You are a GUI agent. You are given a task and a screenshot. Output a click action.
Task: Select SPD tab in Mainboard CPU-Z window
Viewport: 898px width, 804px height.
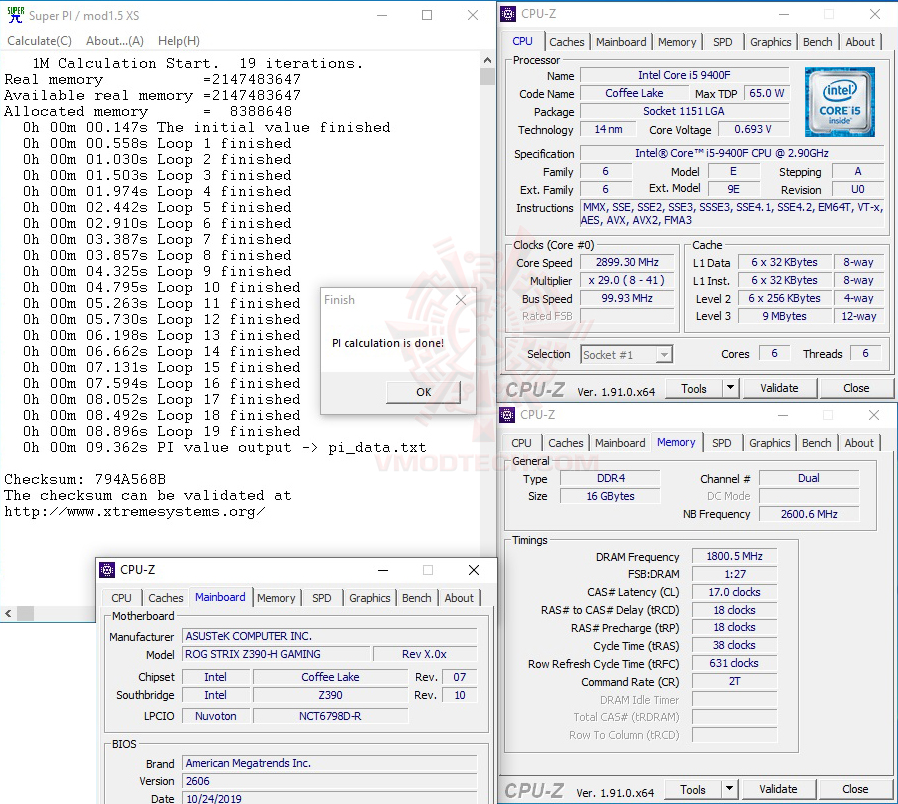coord(322,598)
